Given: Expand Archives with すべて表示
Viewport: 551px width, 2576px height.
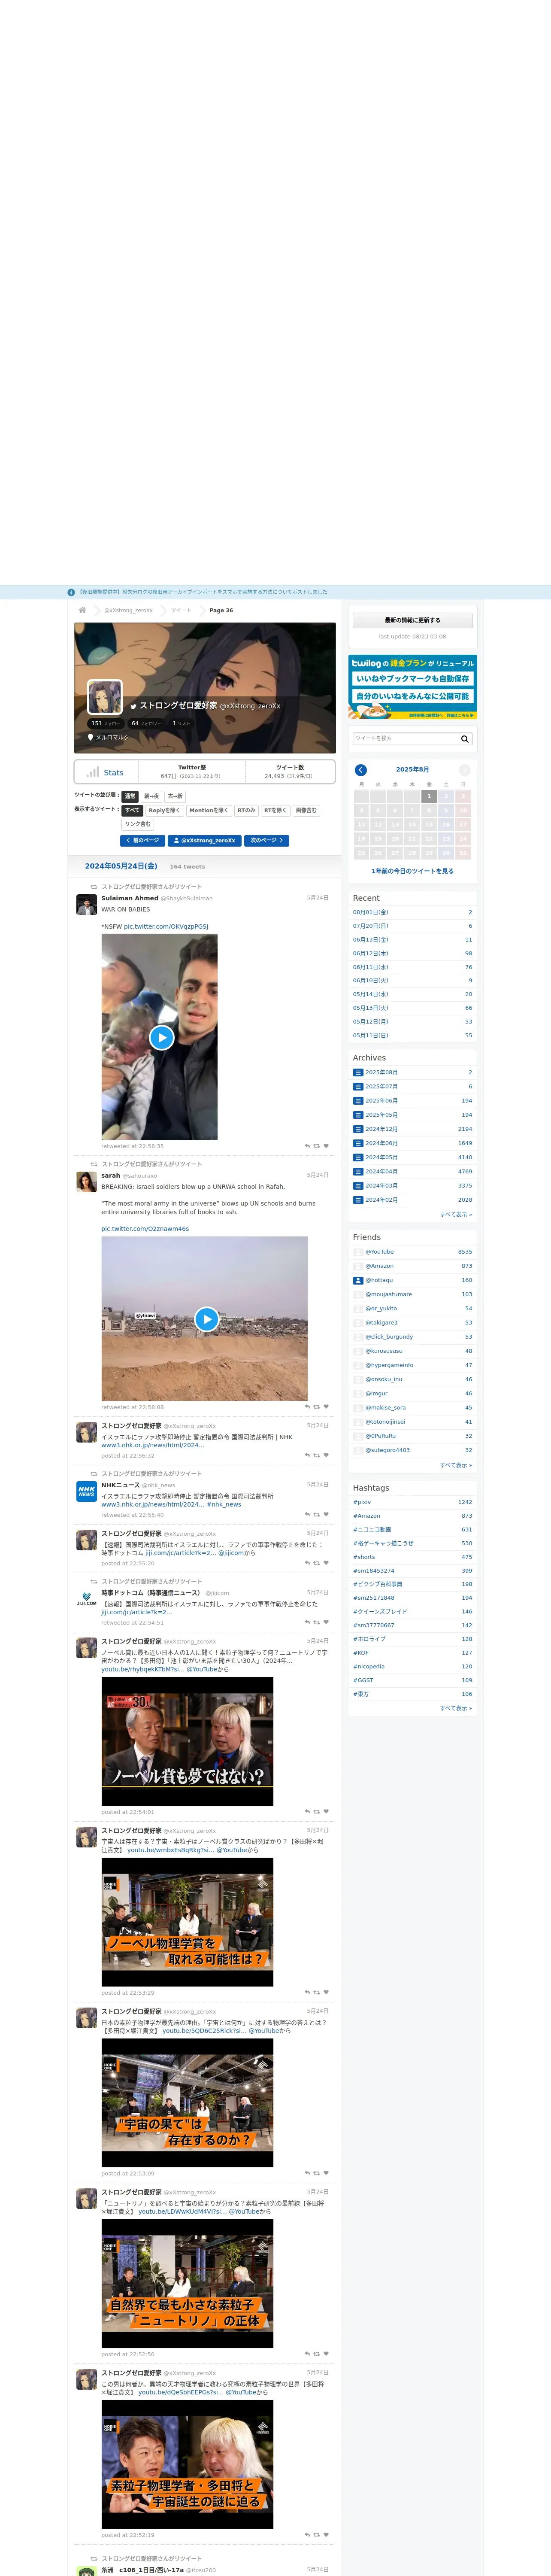Looking at the screenshot, I should pos(456,1214).
